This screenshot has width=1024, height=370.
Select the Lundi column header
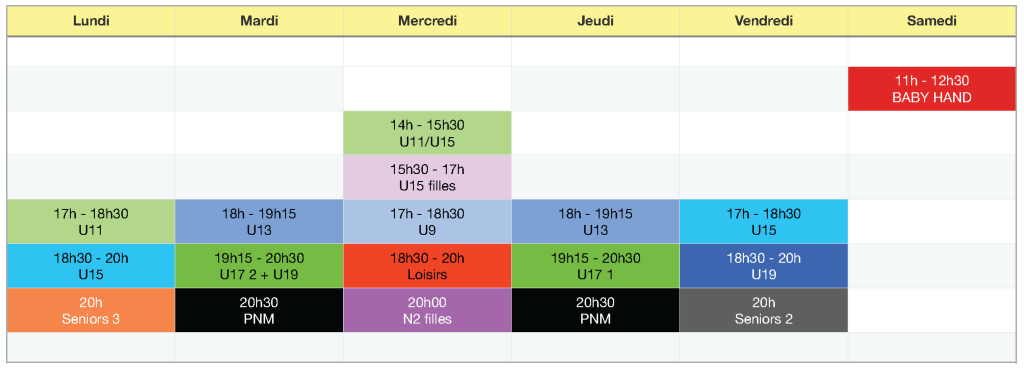coord(91,21)
